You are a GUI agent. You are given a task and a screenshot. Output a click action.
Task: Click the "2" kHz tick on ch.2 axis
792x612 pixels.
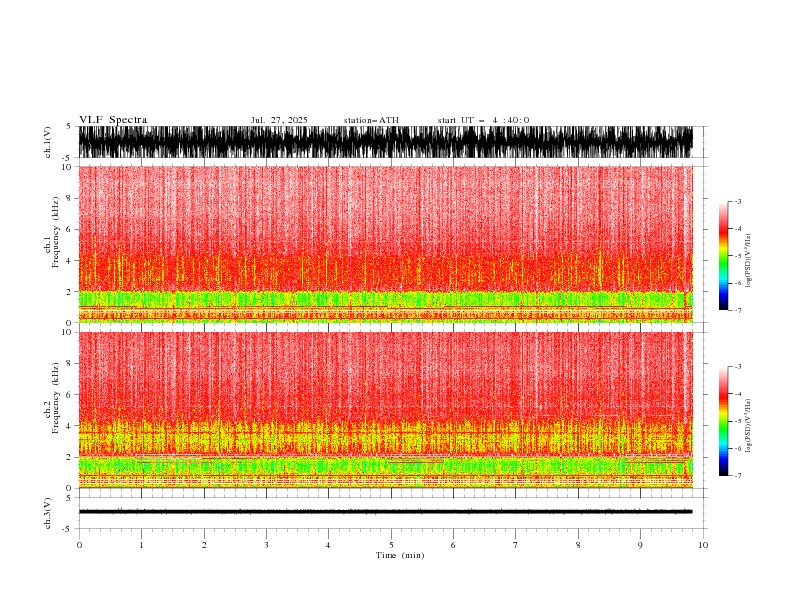click(x=69, y=457)
